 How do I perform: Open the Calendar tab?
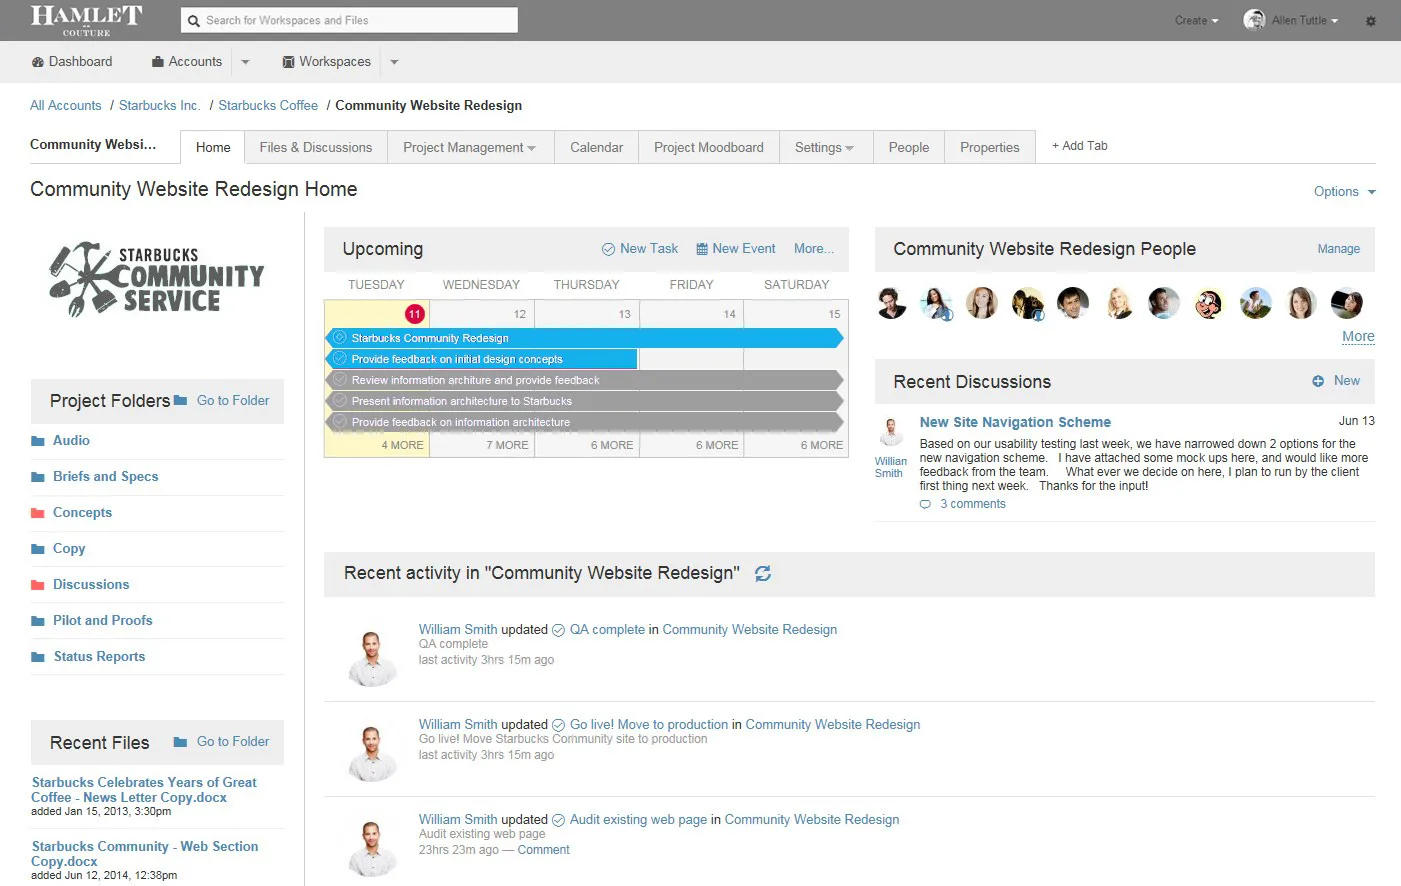[597, 148]
